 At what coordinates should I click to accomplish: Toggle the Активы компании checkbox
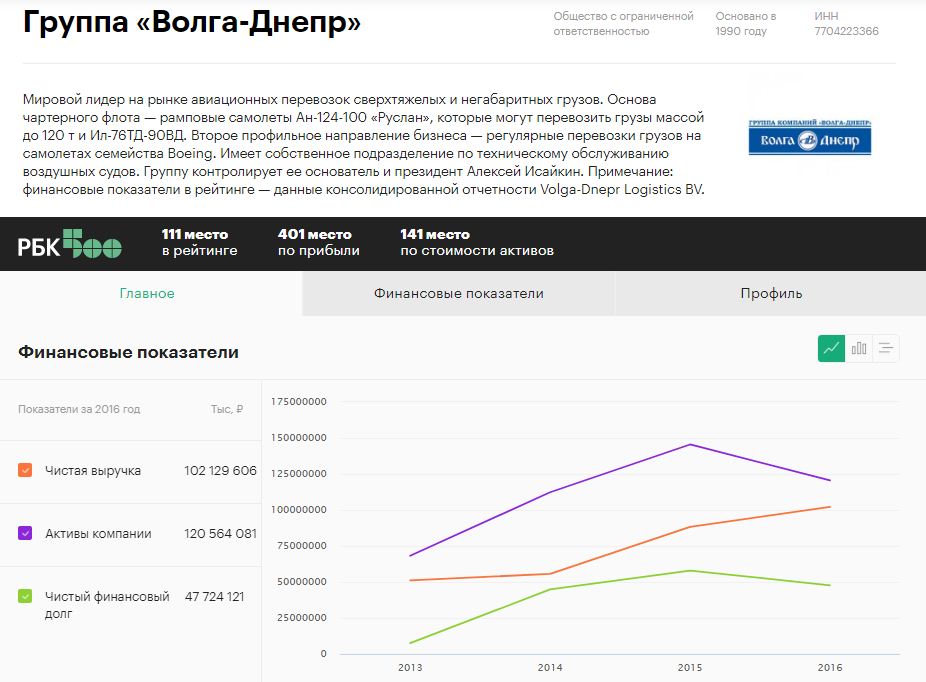(x=26, y=534)
